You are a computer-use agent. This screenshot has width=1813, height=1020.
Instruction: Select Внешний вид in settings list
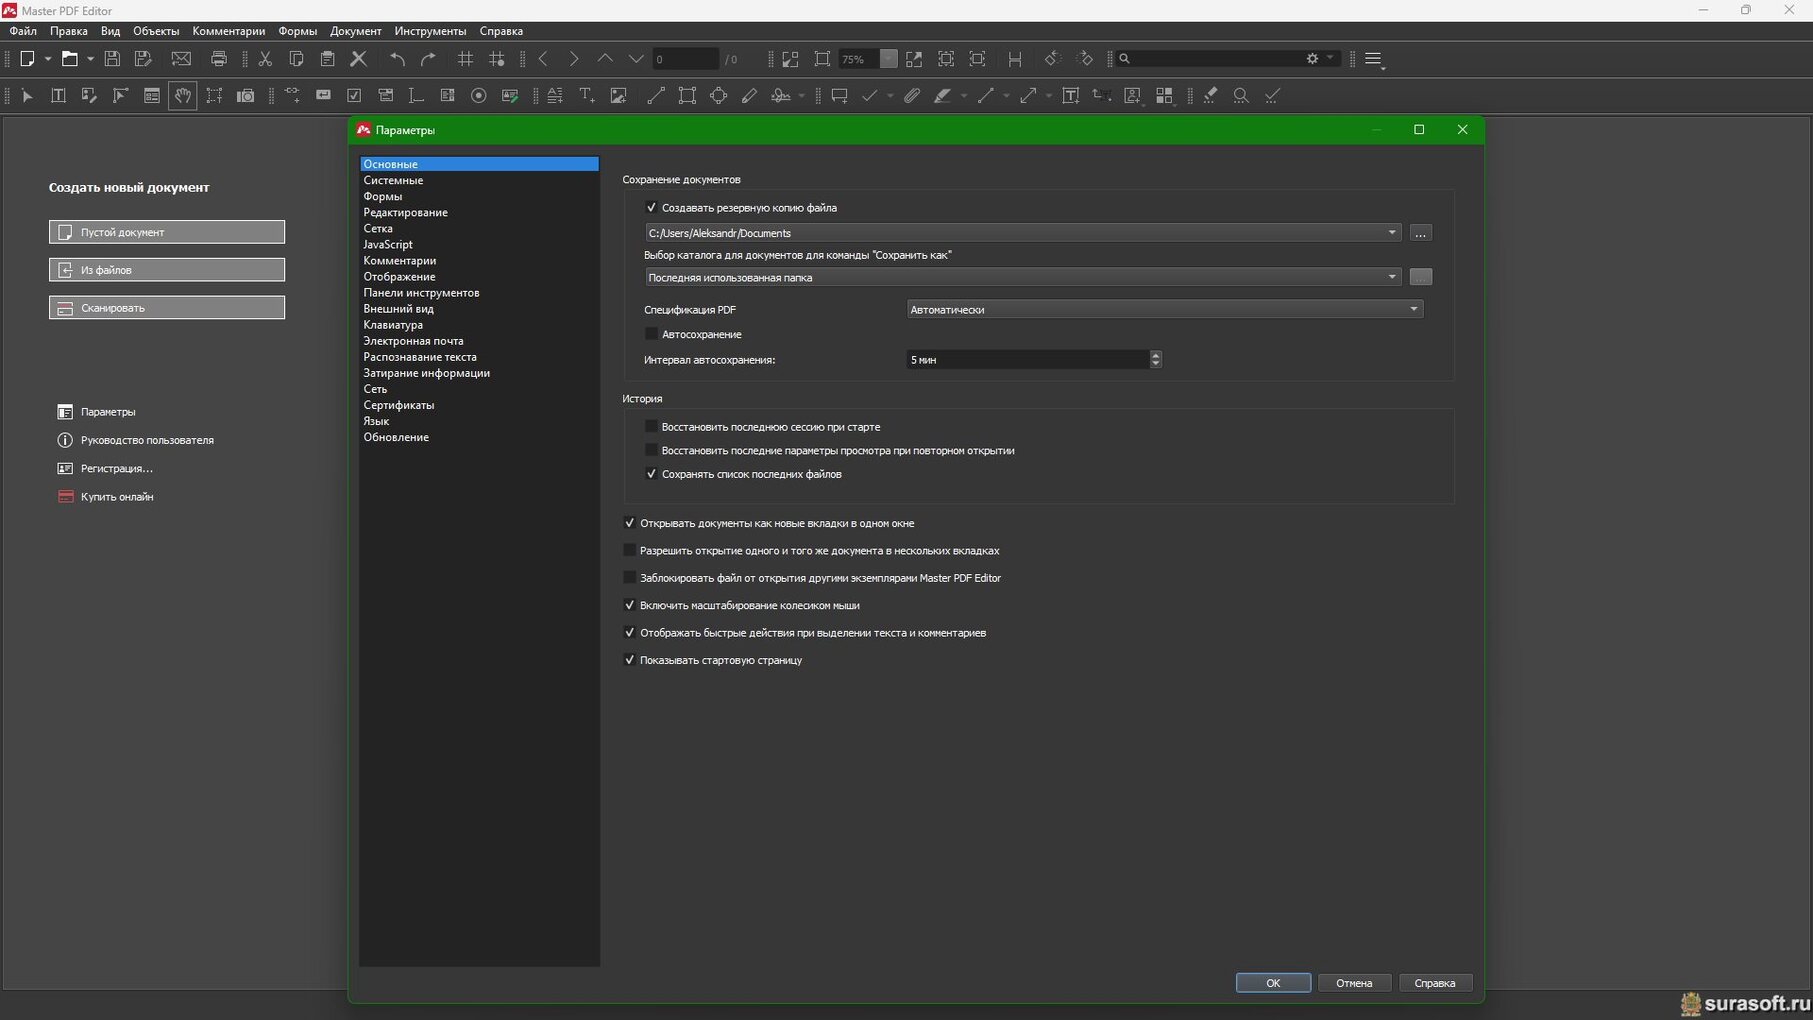(x=398, y=309)
